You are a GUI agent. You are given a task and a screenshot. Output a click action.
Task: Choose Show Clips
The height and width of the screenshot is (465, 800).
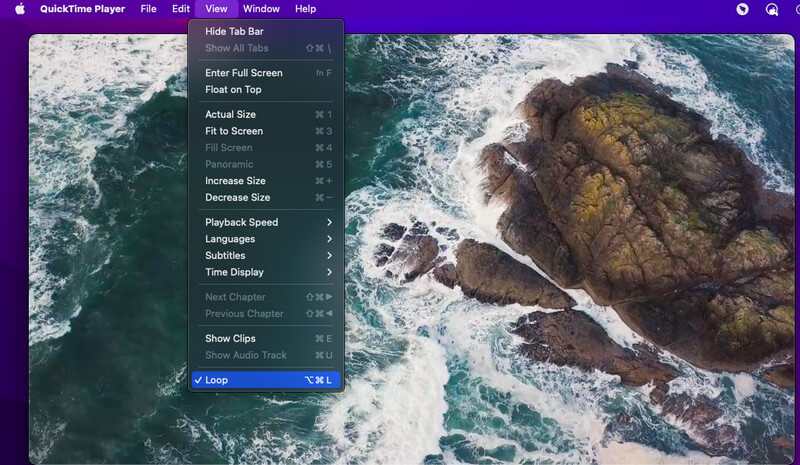coord(266,338)
